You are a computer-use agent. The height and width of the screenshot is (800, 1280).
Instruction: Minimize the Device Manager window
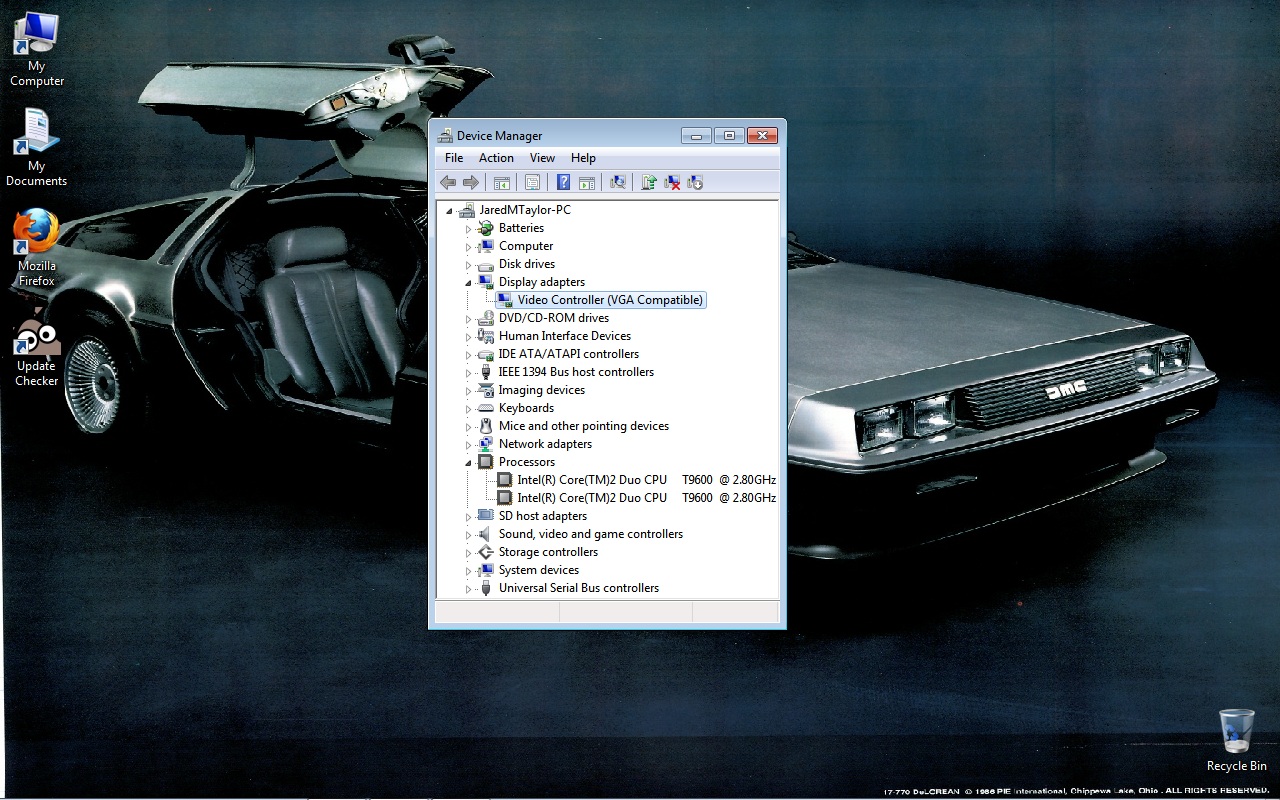[696, 135]
